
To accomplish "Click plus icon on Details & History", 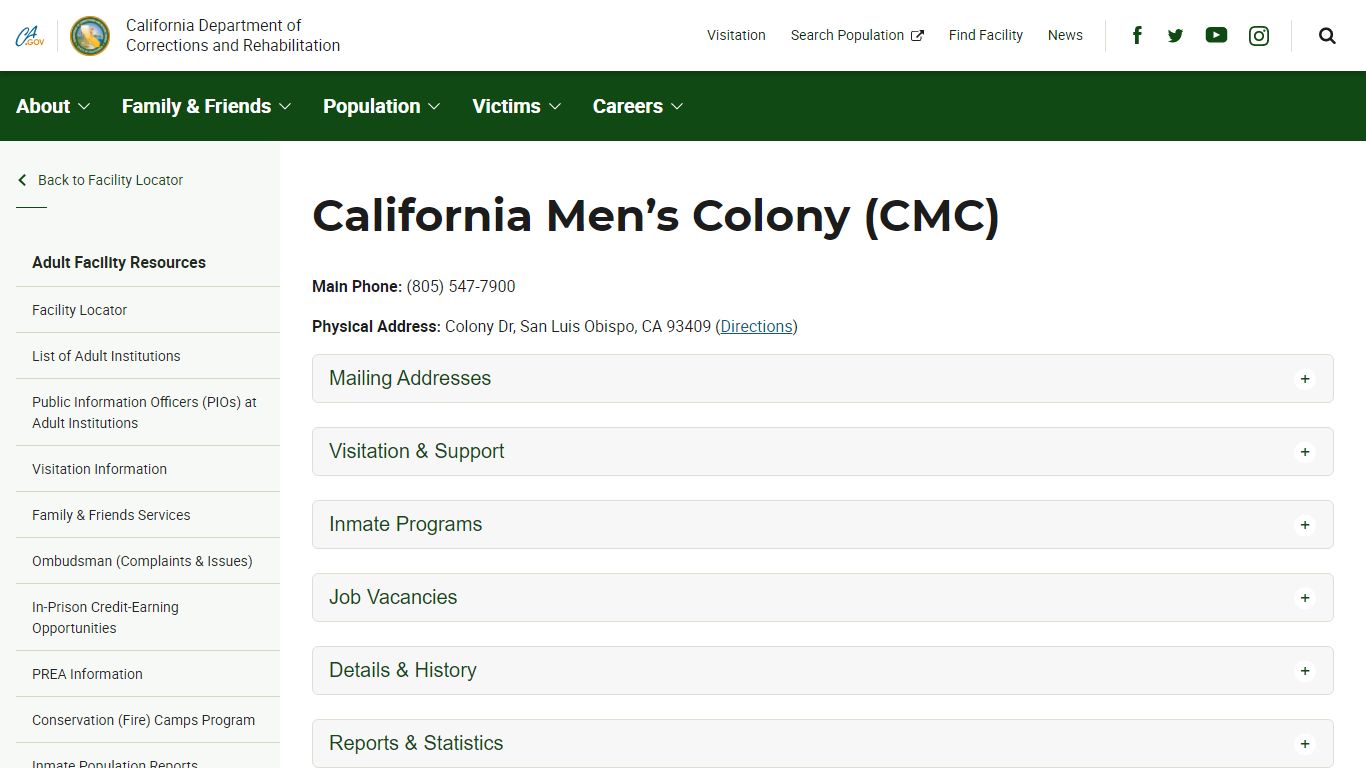I will click(1304, 671).
